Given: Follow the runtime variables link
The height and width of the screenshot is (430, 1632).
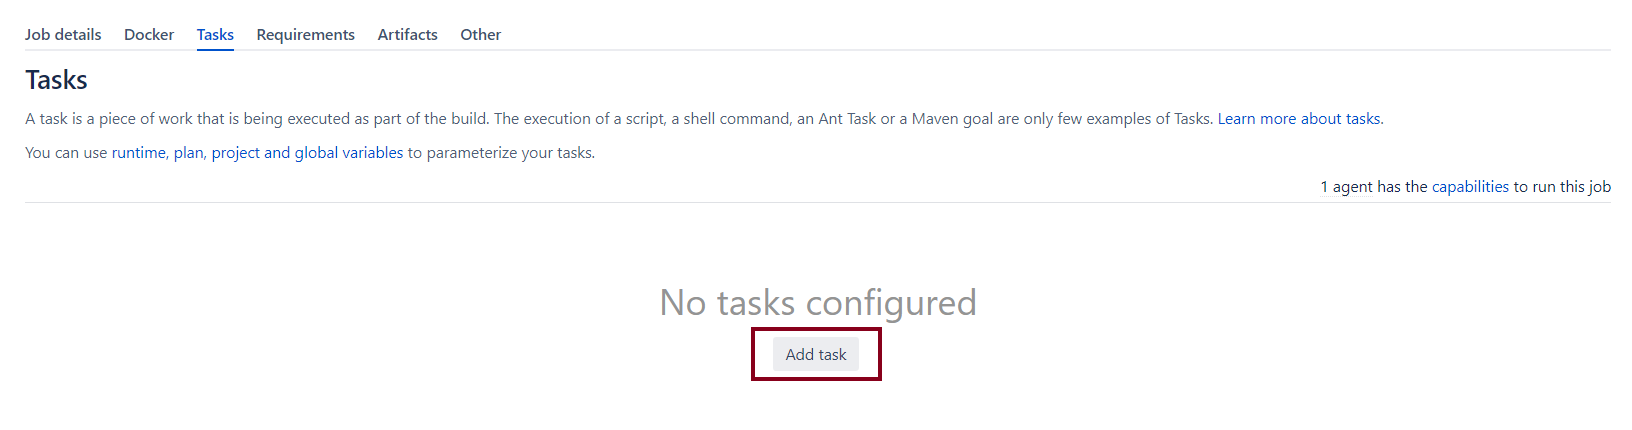Looking at the screenshot, I should click(138, 153).
